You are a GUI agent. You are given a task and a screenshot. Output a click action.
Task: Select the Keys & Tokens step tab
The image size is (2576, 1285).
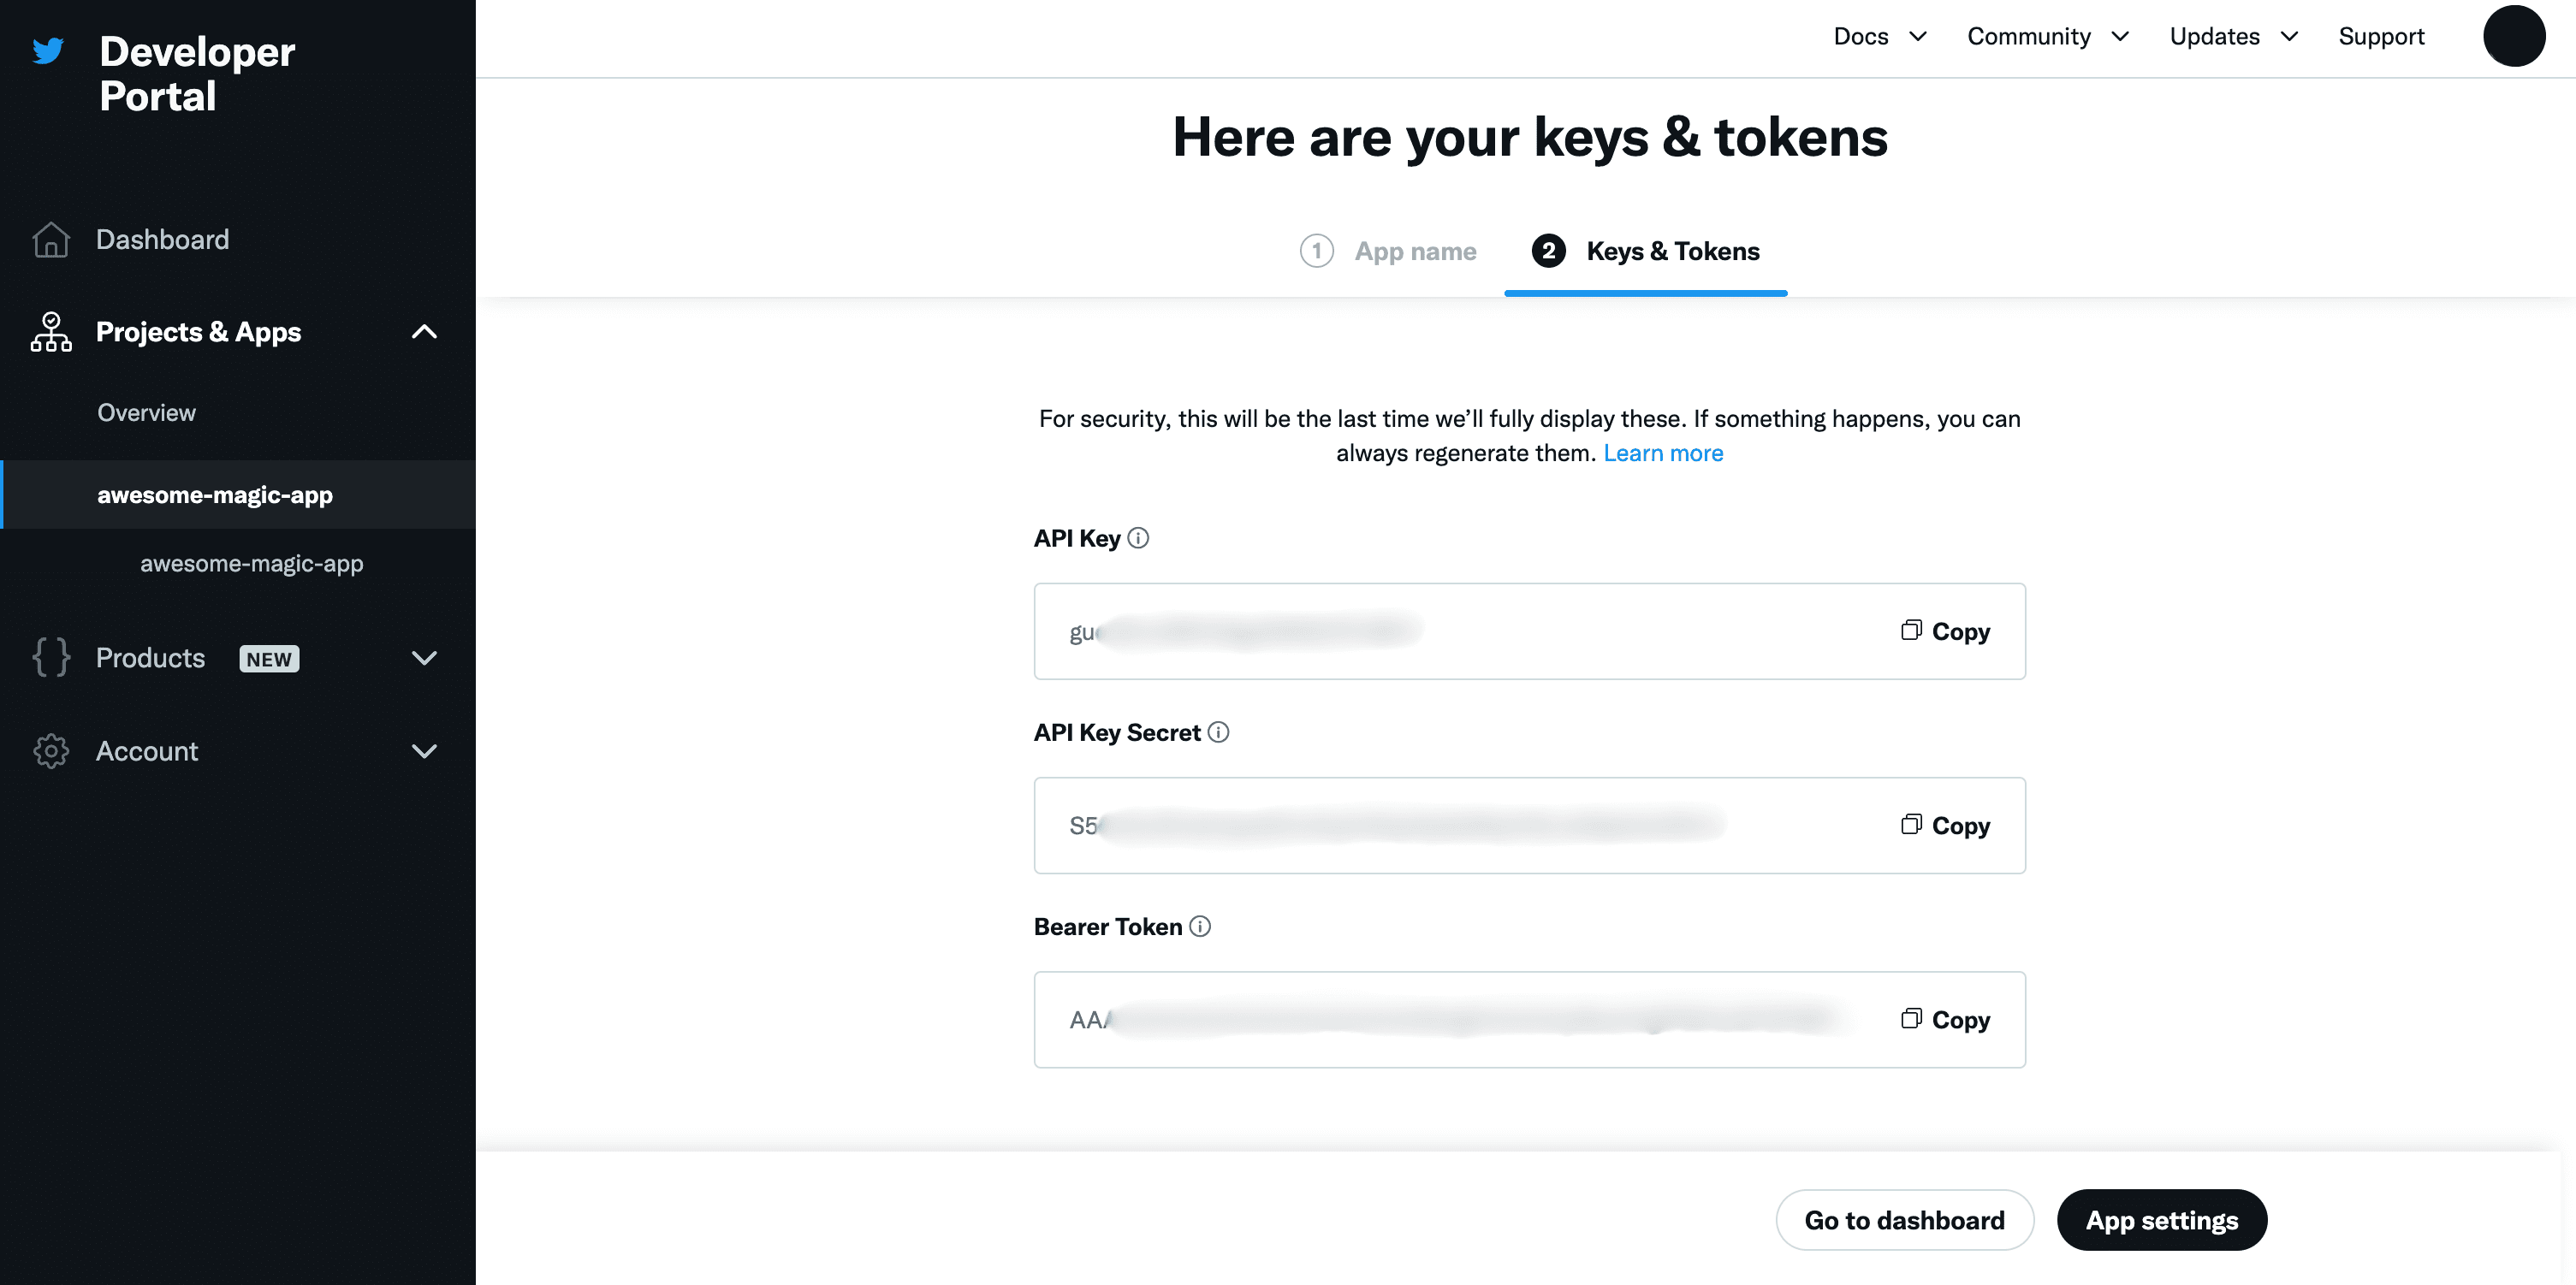pos(1646,251)
